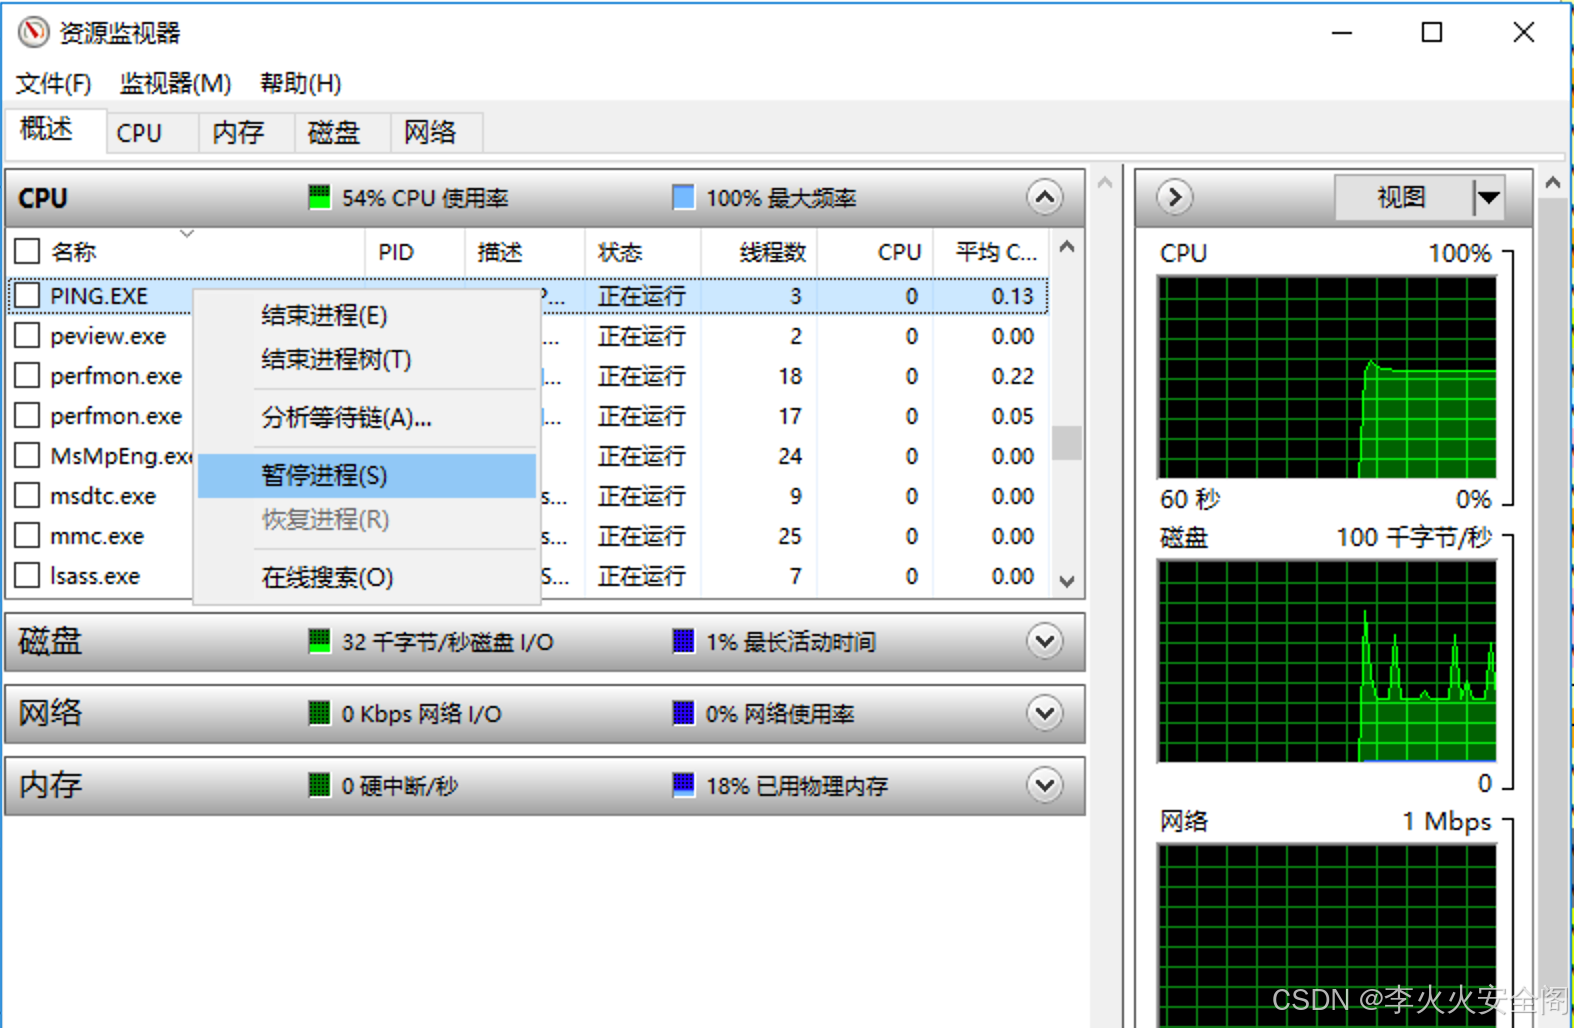The image size is (1574, 1028).
Task: Choose 在线搜索(O) in context menu
Action: point(367,577)
